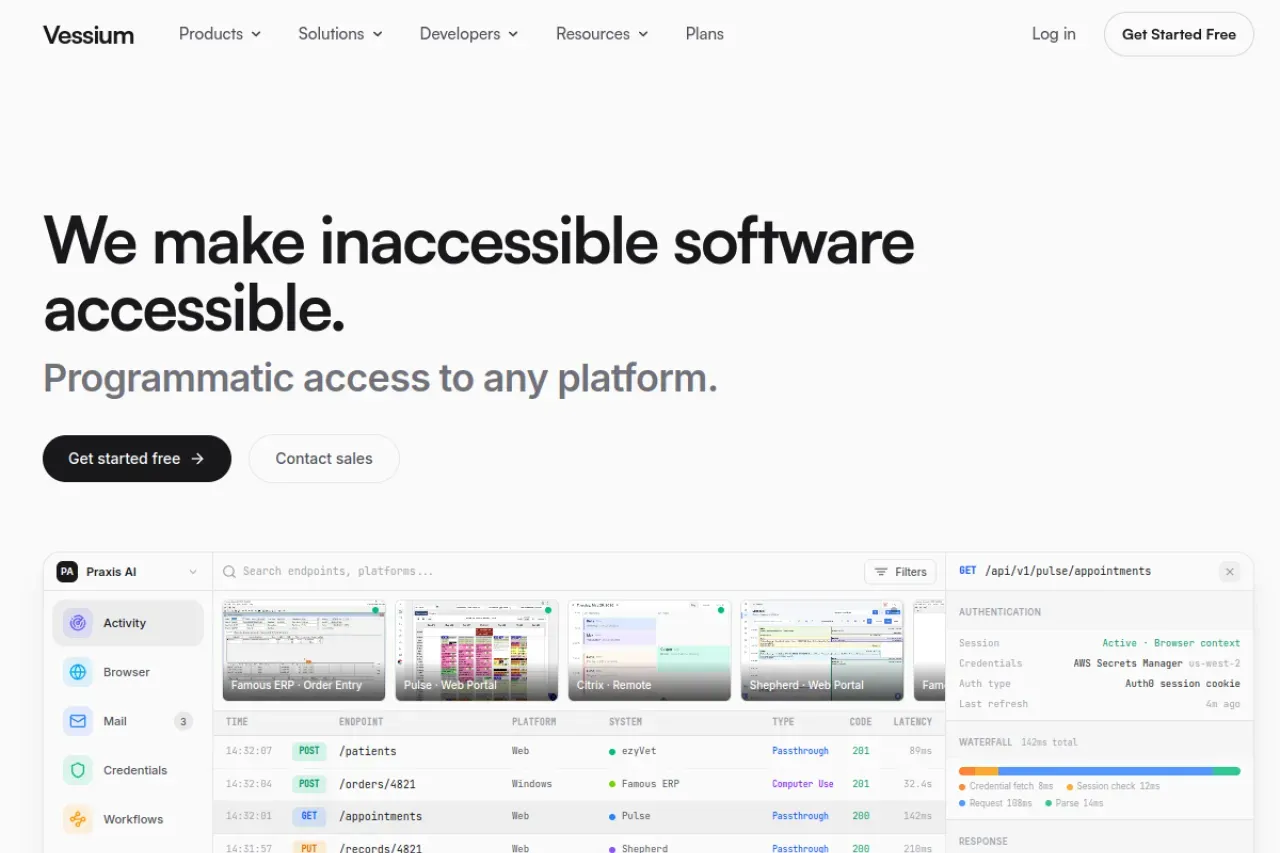Click the Request 108ms legend entry
The height and width of the screenshot is (853, 1280).
(x=997, y=803)
